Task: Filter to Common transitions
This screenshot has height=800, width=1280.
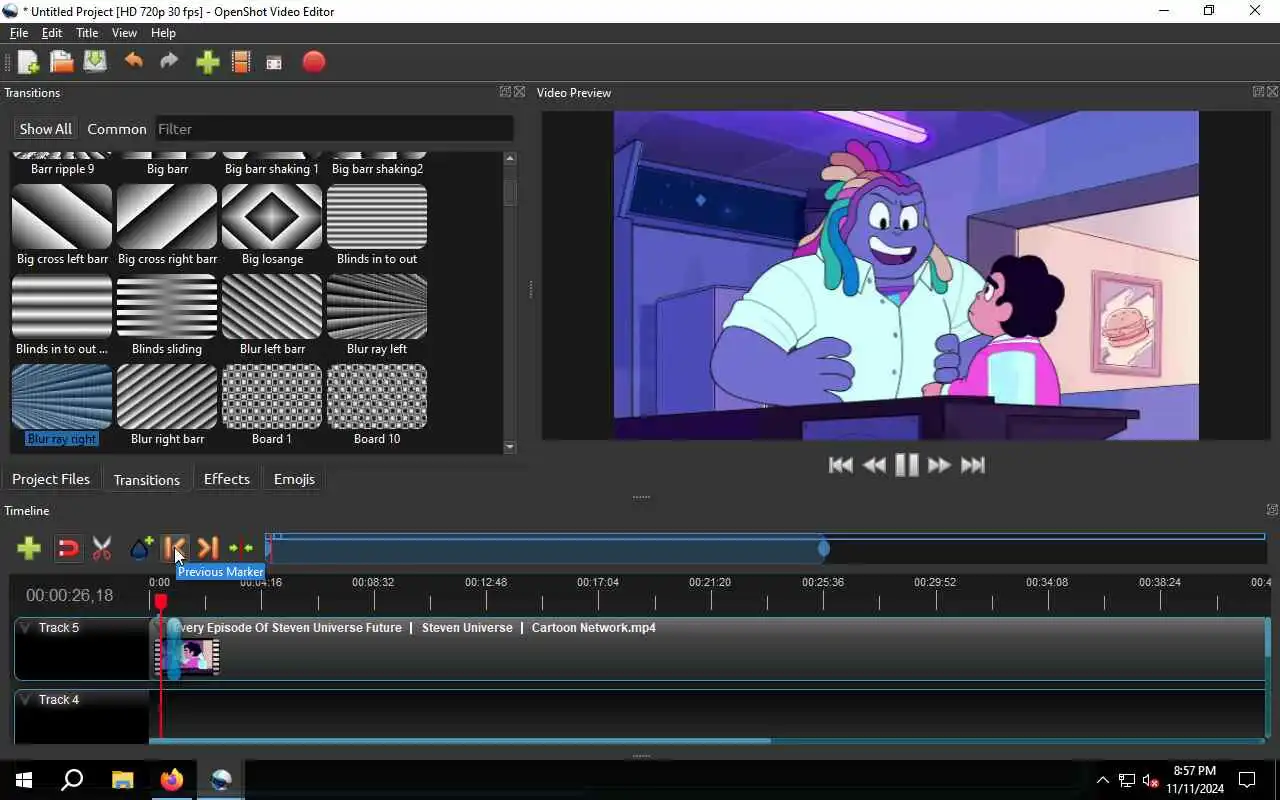Action: pos(117,129)
